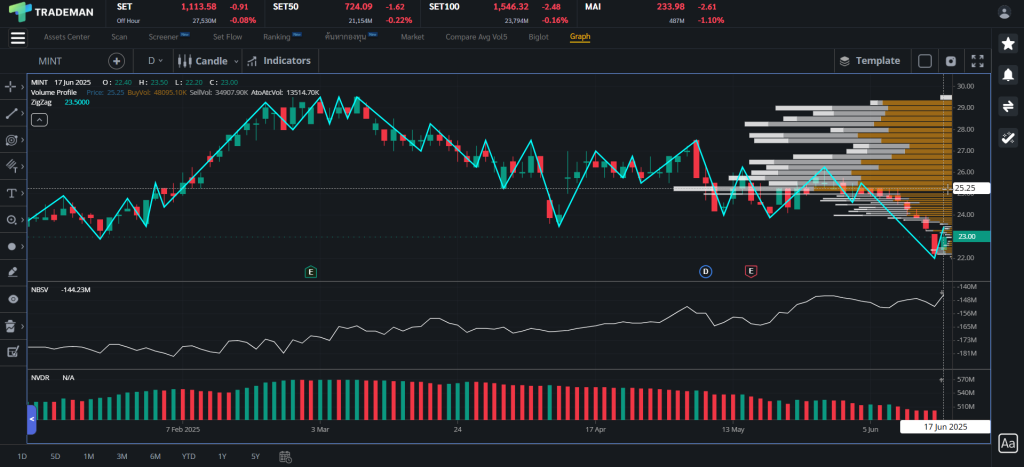Image resolution: width=1024 pixels, height=467 pixels.
Task: Select the trend line drawing tool
Action: 13,114
